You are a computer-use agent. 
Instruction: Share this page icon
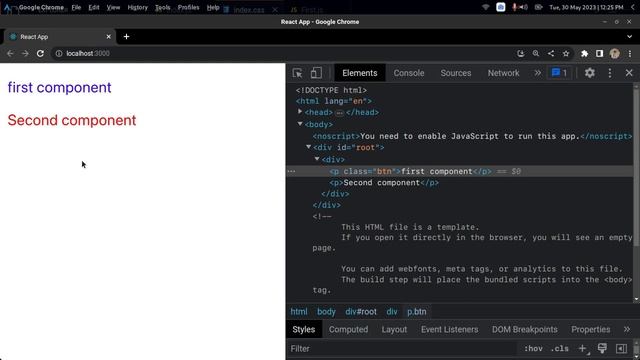click(x=551, y=53)
